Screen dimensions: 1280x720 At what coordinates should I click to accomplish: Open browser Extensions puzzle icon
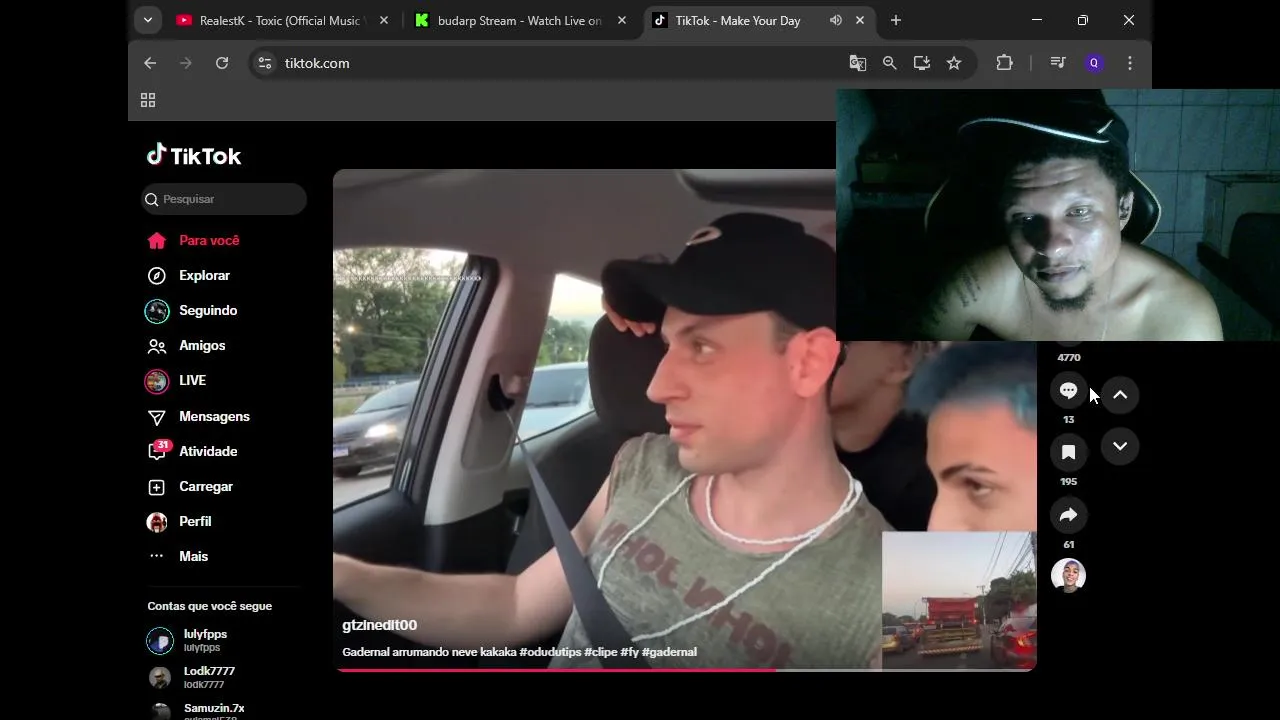coord(1005,63)
